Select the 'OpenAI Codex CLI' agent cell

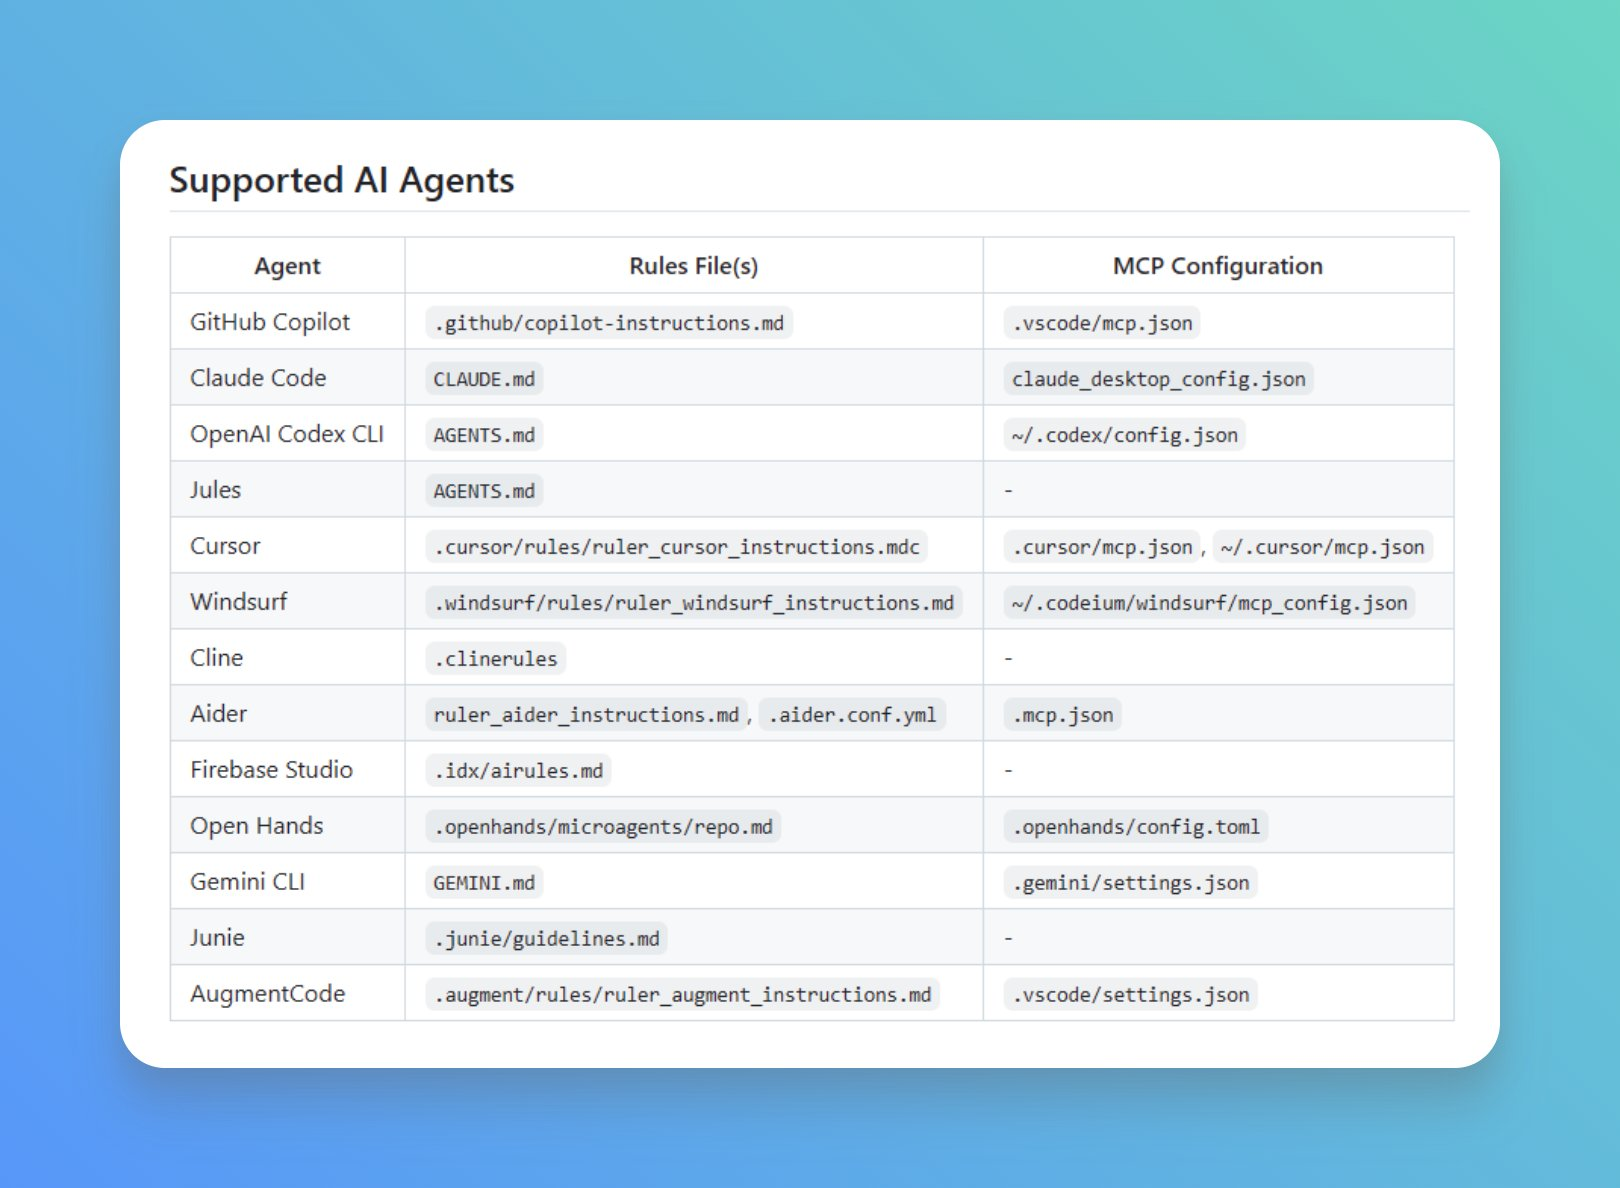tap(287, 434)
